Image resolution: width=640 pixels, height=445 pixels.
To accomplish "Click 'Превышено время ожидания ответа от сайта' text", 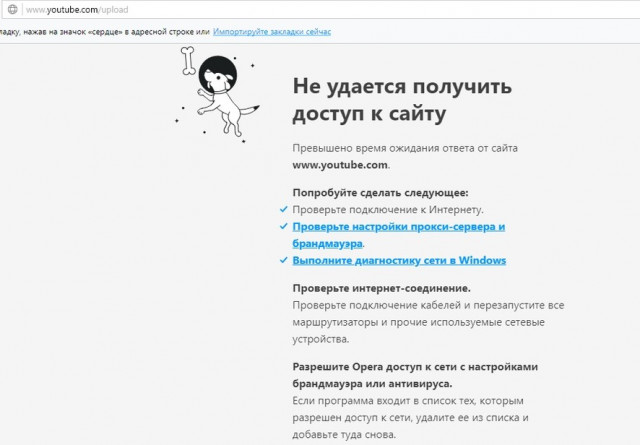I will [405, 148].
